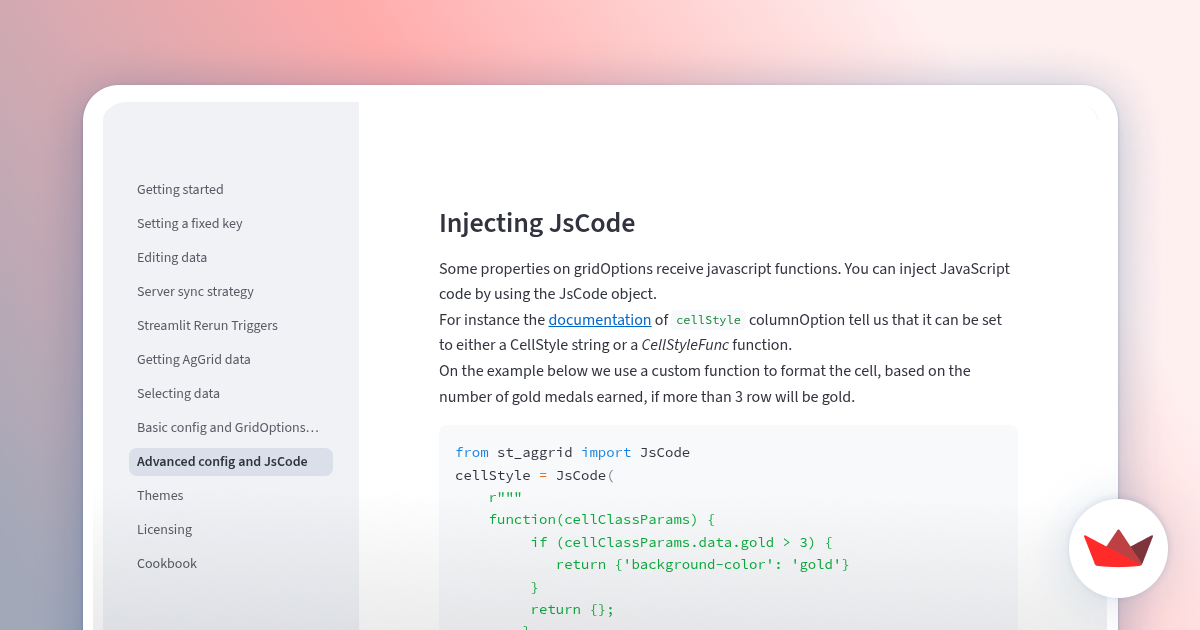Image resolution: width=1200 pixels, height=630 pixels.
Task: Select the Getting started sidebar entry
Action: [180, 189]
